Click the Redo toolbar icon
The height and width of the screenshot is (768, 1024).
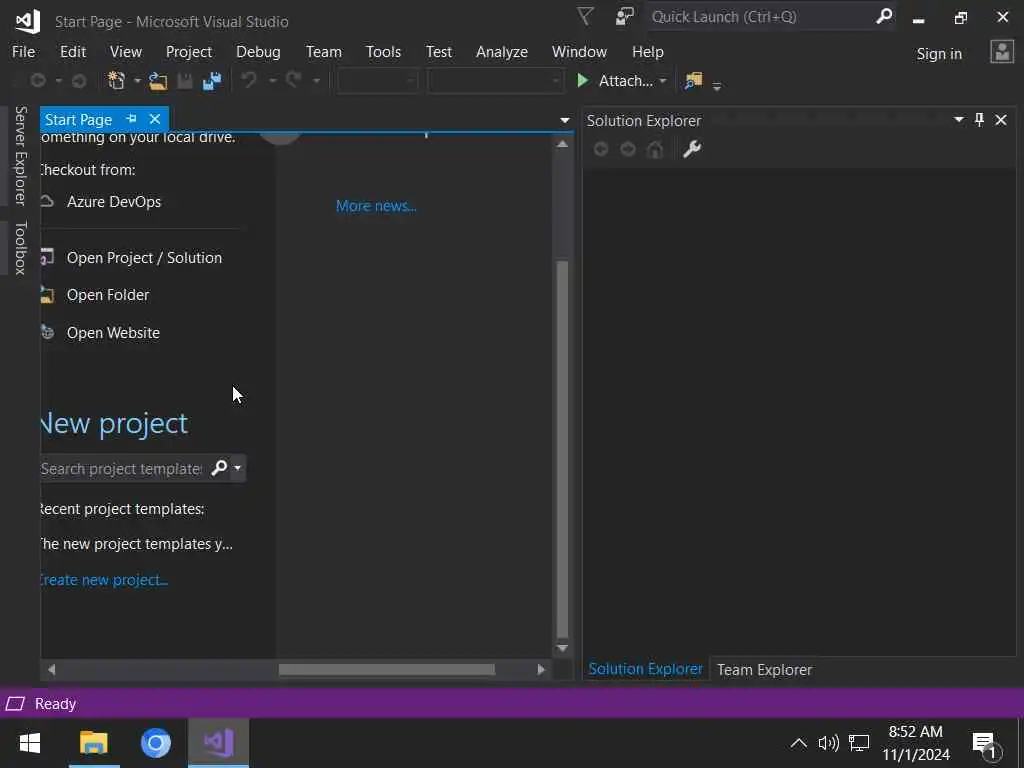[293, 80]
